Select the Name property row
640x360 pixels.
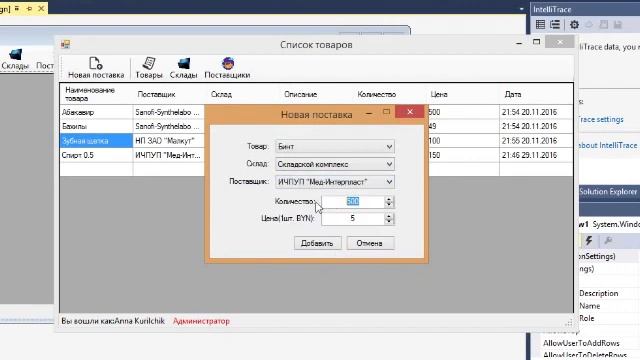click(x=590, y=306)
